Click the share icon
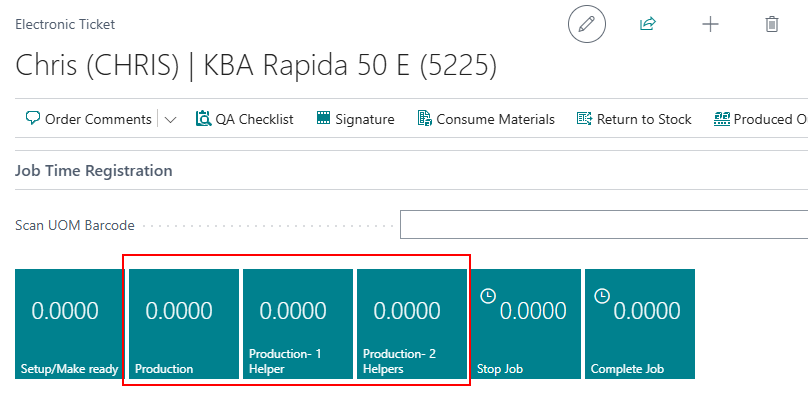This screenshot has height=400, width=808. pos(647,24)
